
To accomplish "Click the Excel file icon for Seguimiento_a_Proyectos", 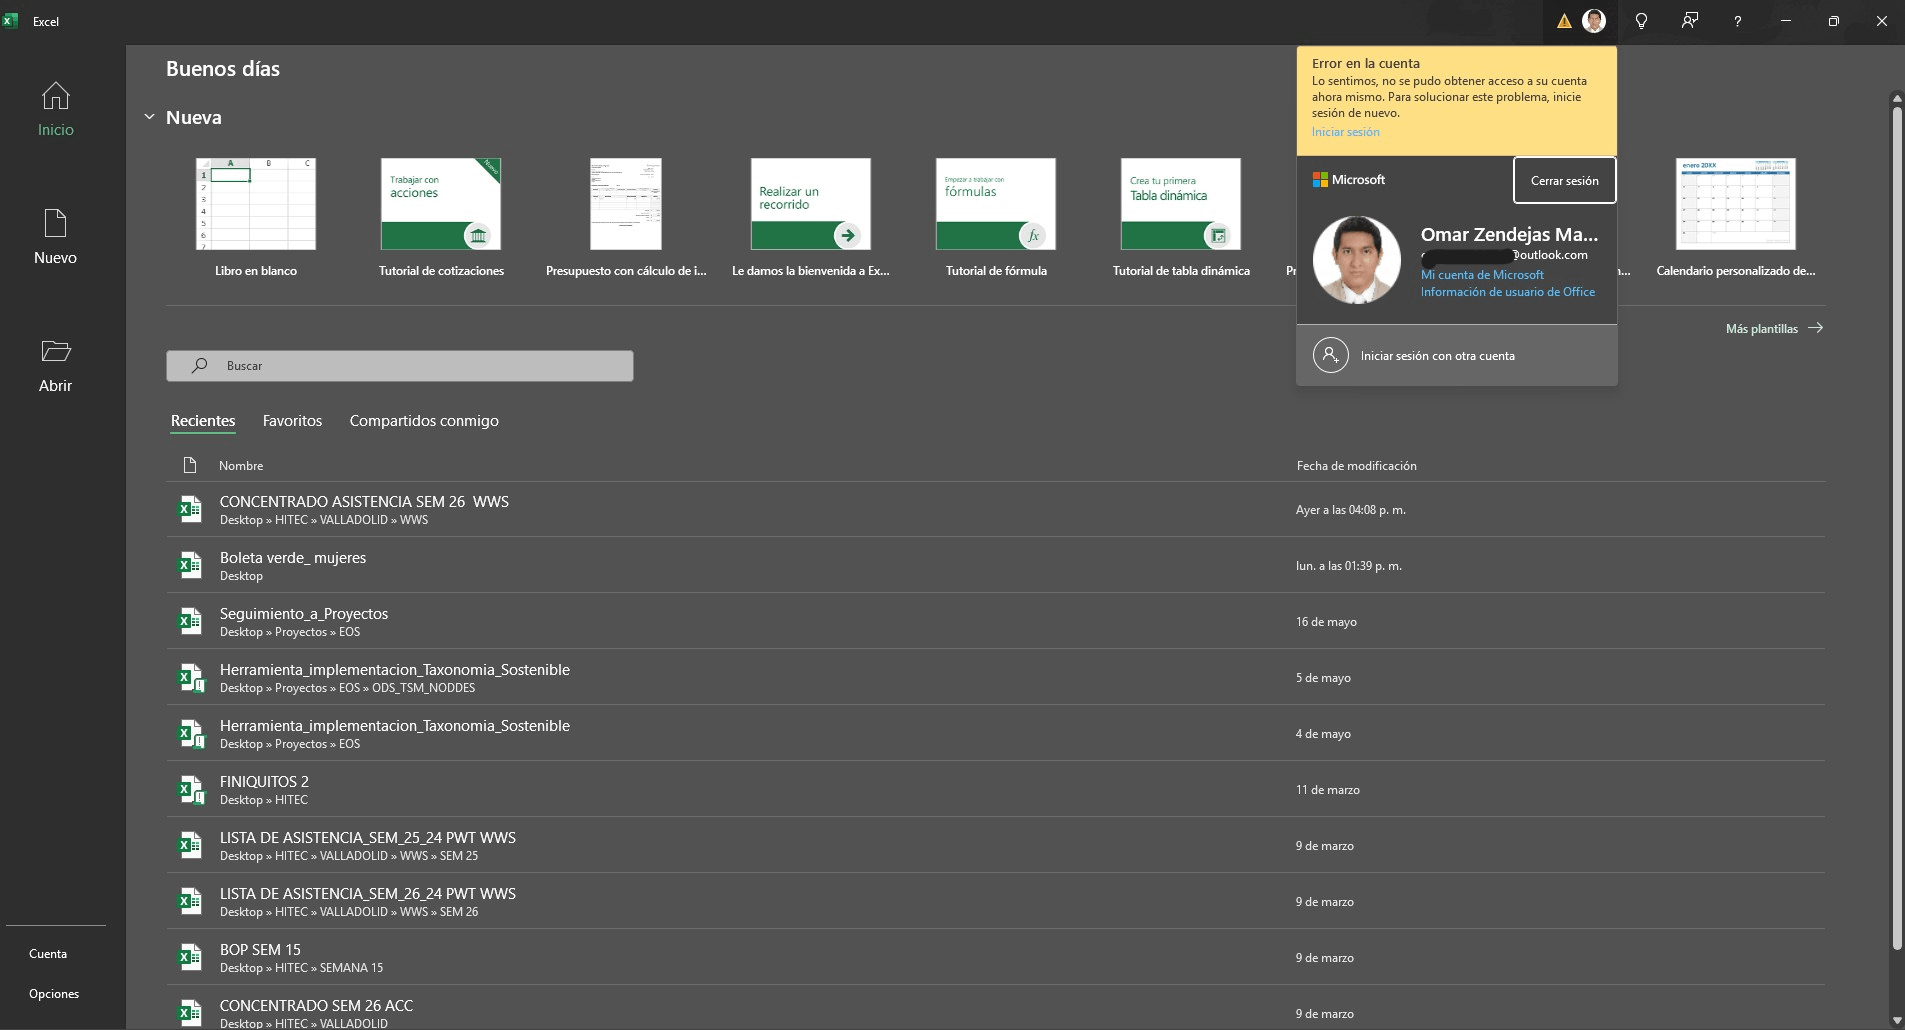I will point(190,621).
